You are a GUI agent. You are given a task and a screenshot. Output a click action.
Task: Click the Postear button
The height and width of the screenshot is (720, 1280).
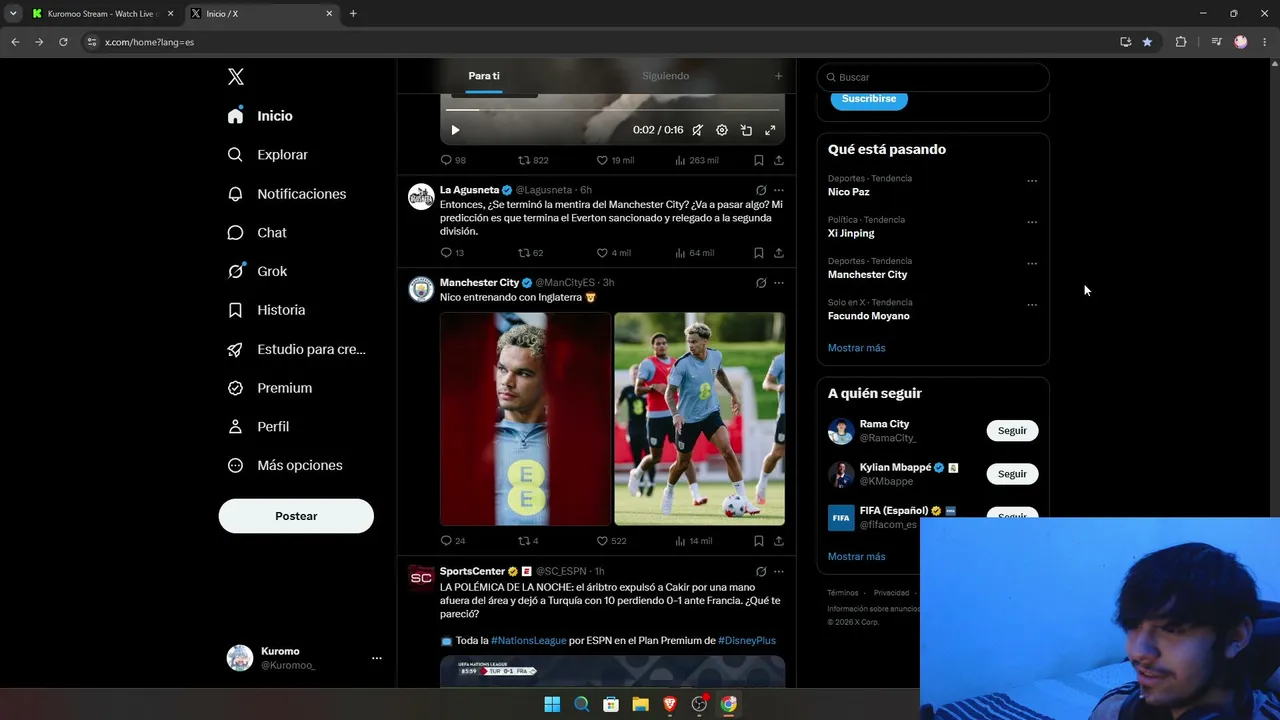click(x=296, y=516)
